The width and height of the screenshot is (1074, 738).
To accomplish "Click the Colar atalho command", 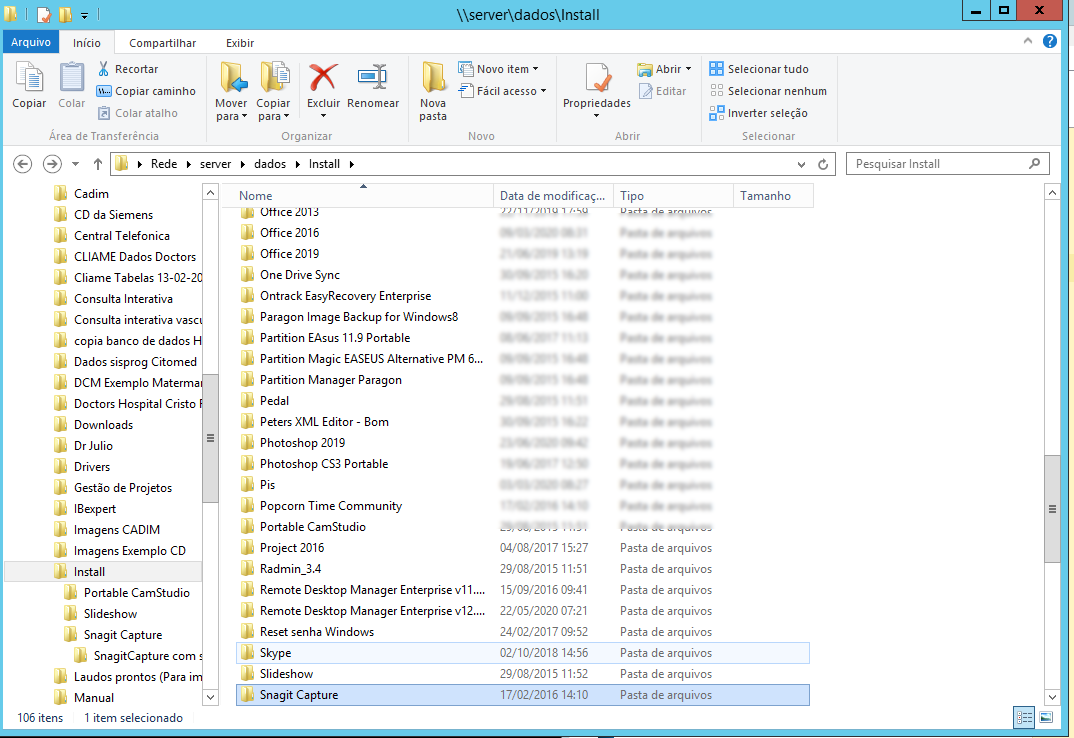I will click(x=138, y=112).
